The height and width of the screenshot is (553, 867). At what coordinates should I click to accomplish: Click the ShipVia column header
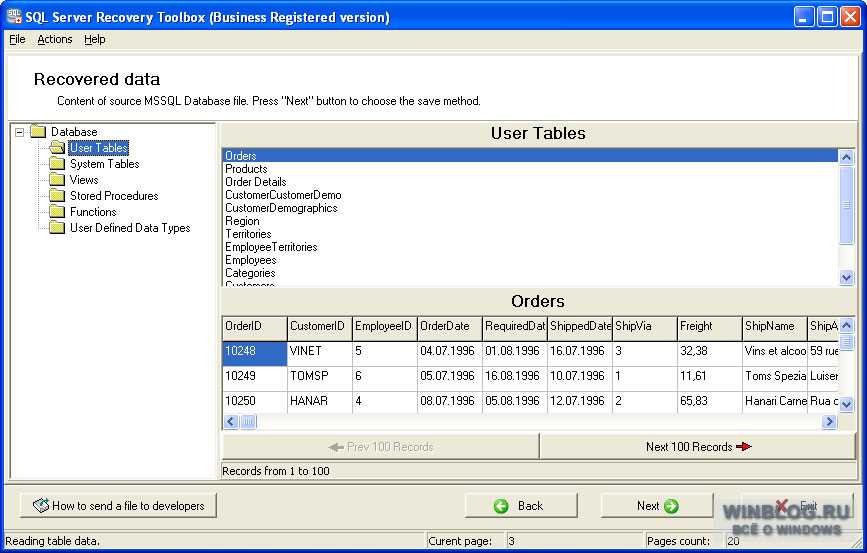click(x=645, y=328)
